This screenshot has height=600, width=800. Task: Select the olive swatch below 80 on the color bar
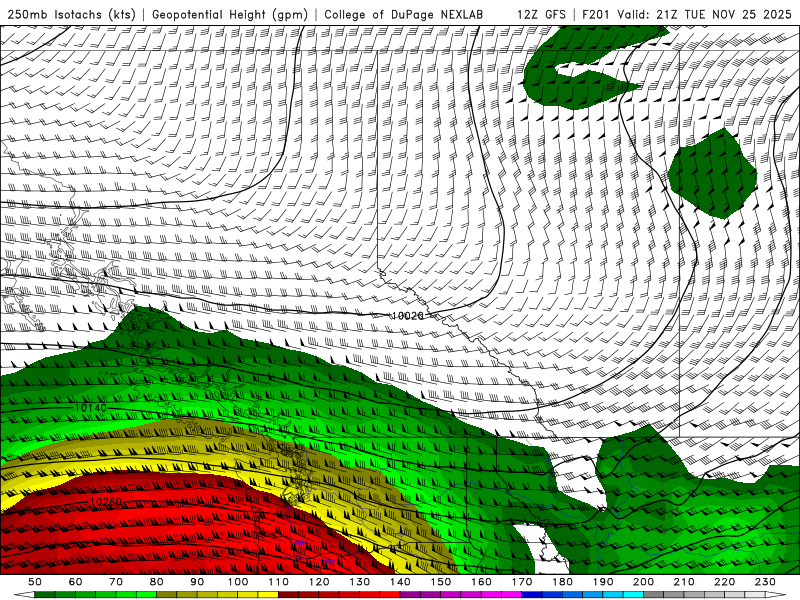click(166, 595)
